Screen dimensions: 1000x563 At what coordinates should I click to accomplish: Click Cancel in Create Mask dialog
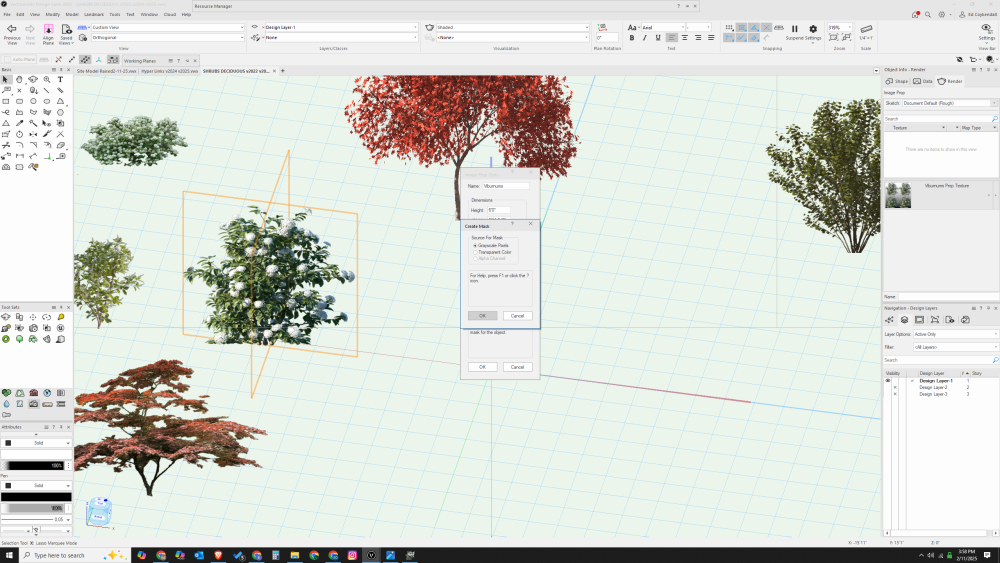point(516,315)
